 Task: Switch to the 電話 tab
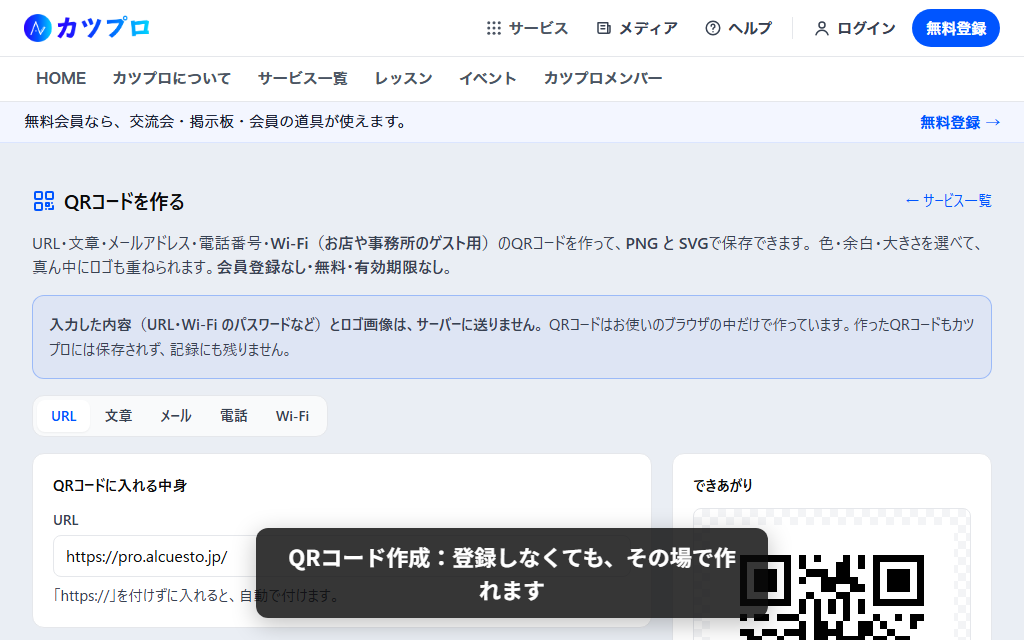click(x=234, y=416)
